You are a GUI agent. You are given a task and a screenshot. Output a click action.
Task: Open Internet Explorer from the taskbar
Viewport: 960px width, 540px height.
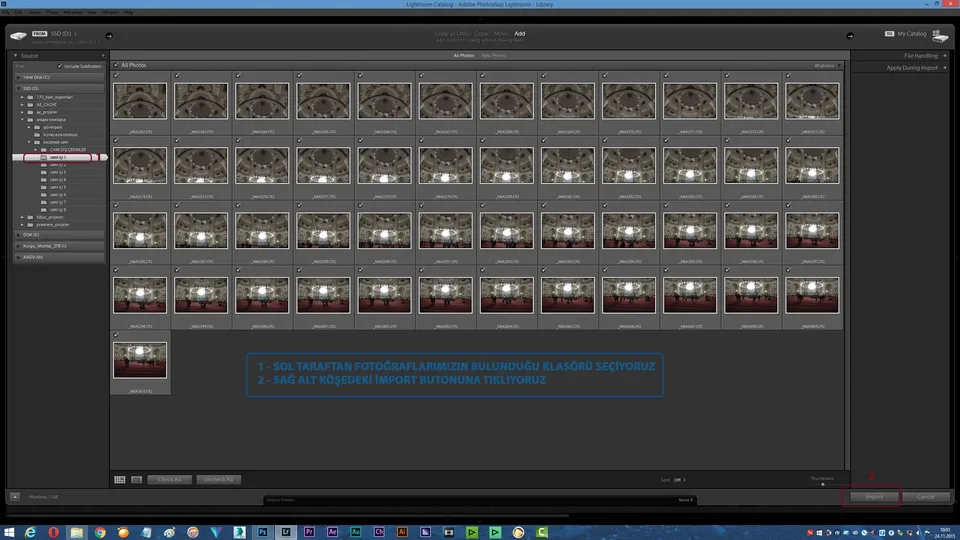pos(30,532)
